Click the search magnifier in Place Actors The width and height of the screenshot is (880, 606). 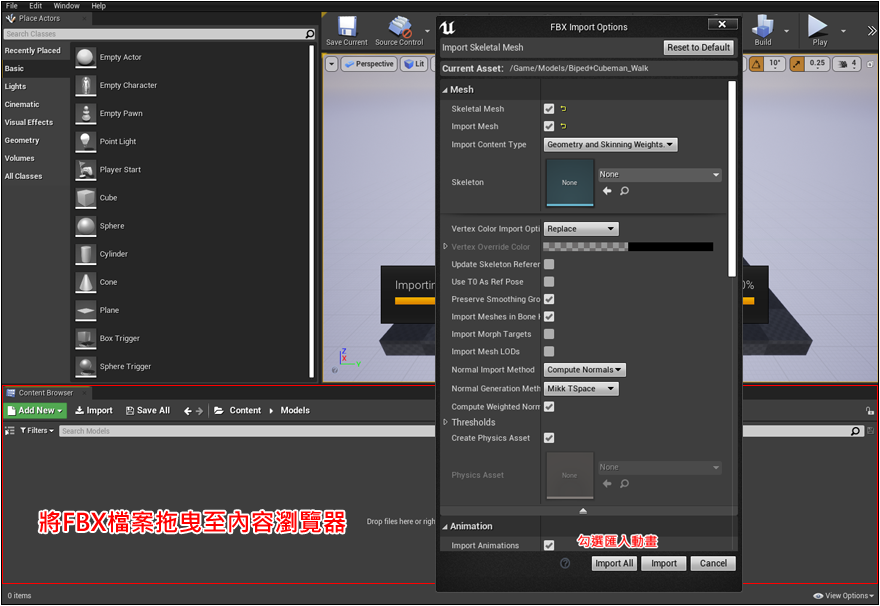[x=310, y=34]
